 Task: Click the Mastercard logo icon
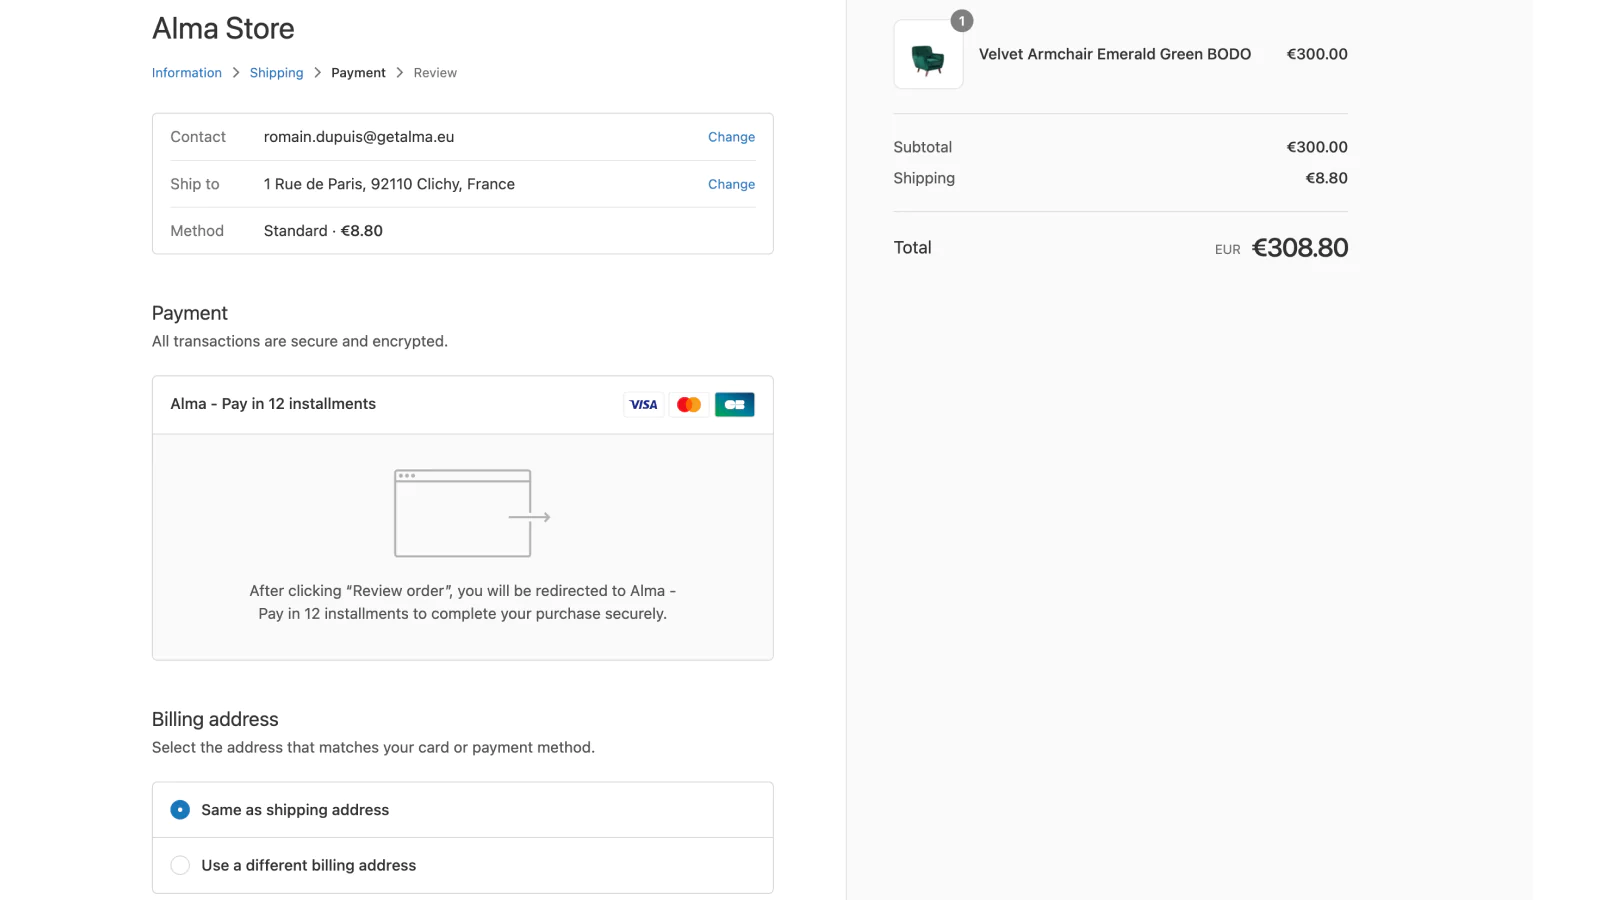689,405
